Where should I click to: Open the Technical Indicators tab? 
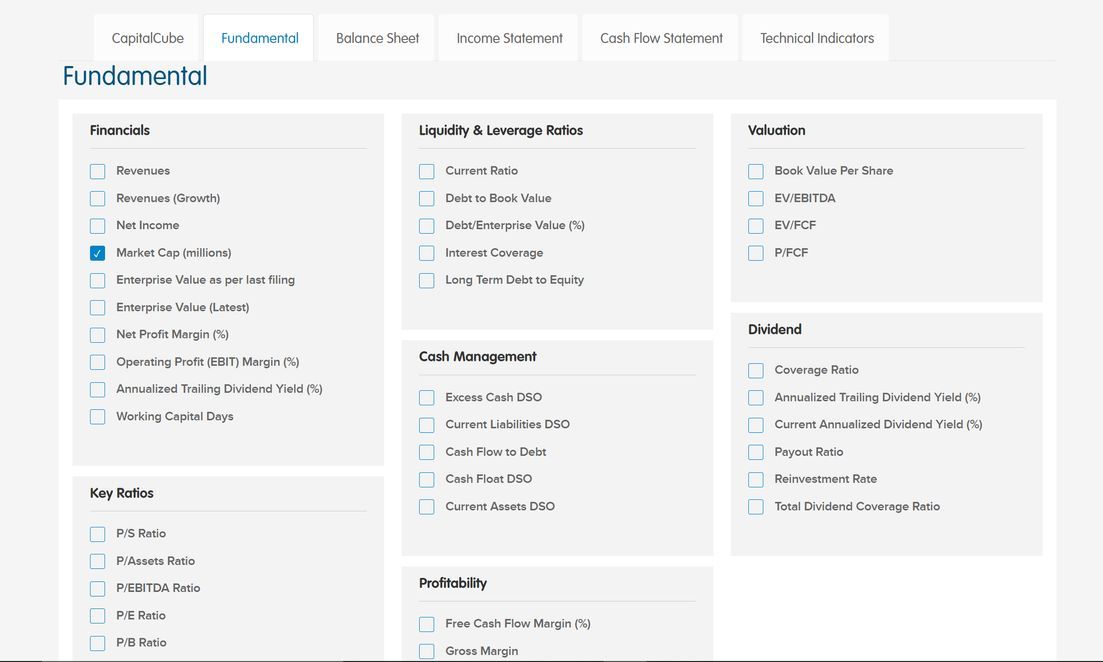[816, 38]
